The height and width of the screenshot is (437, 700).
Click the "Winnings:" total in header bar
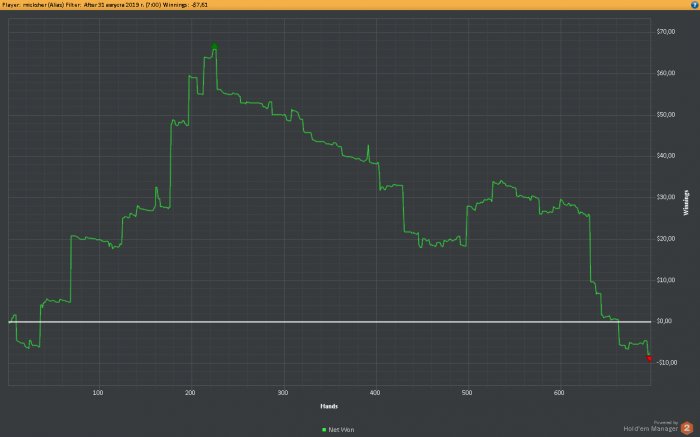click(x=185, y=5)
